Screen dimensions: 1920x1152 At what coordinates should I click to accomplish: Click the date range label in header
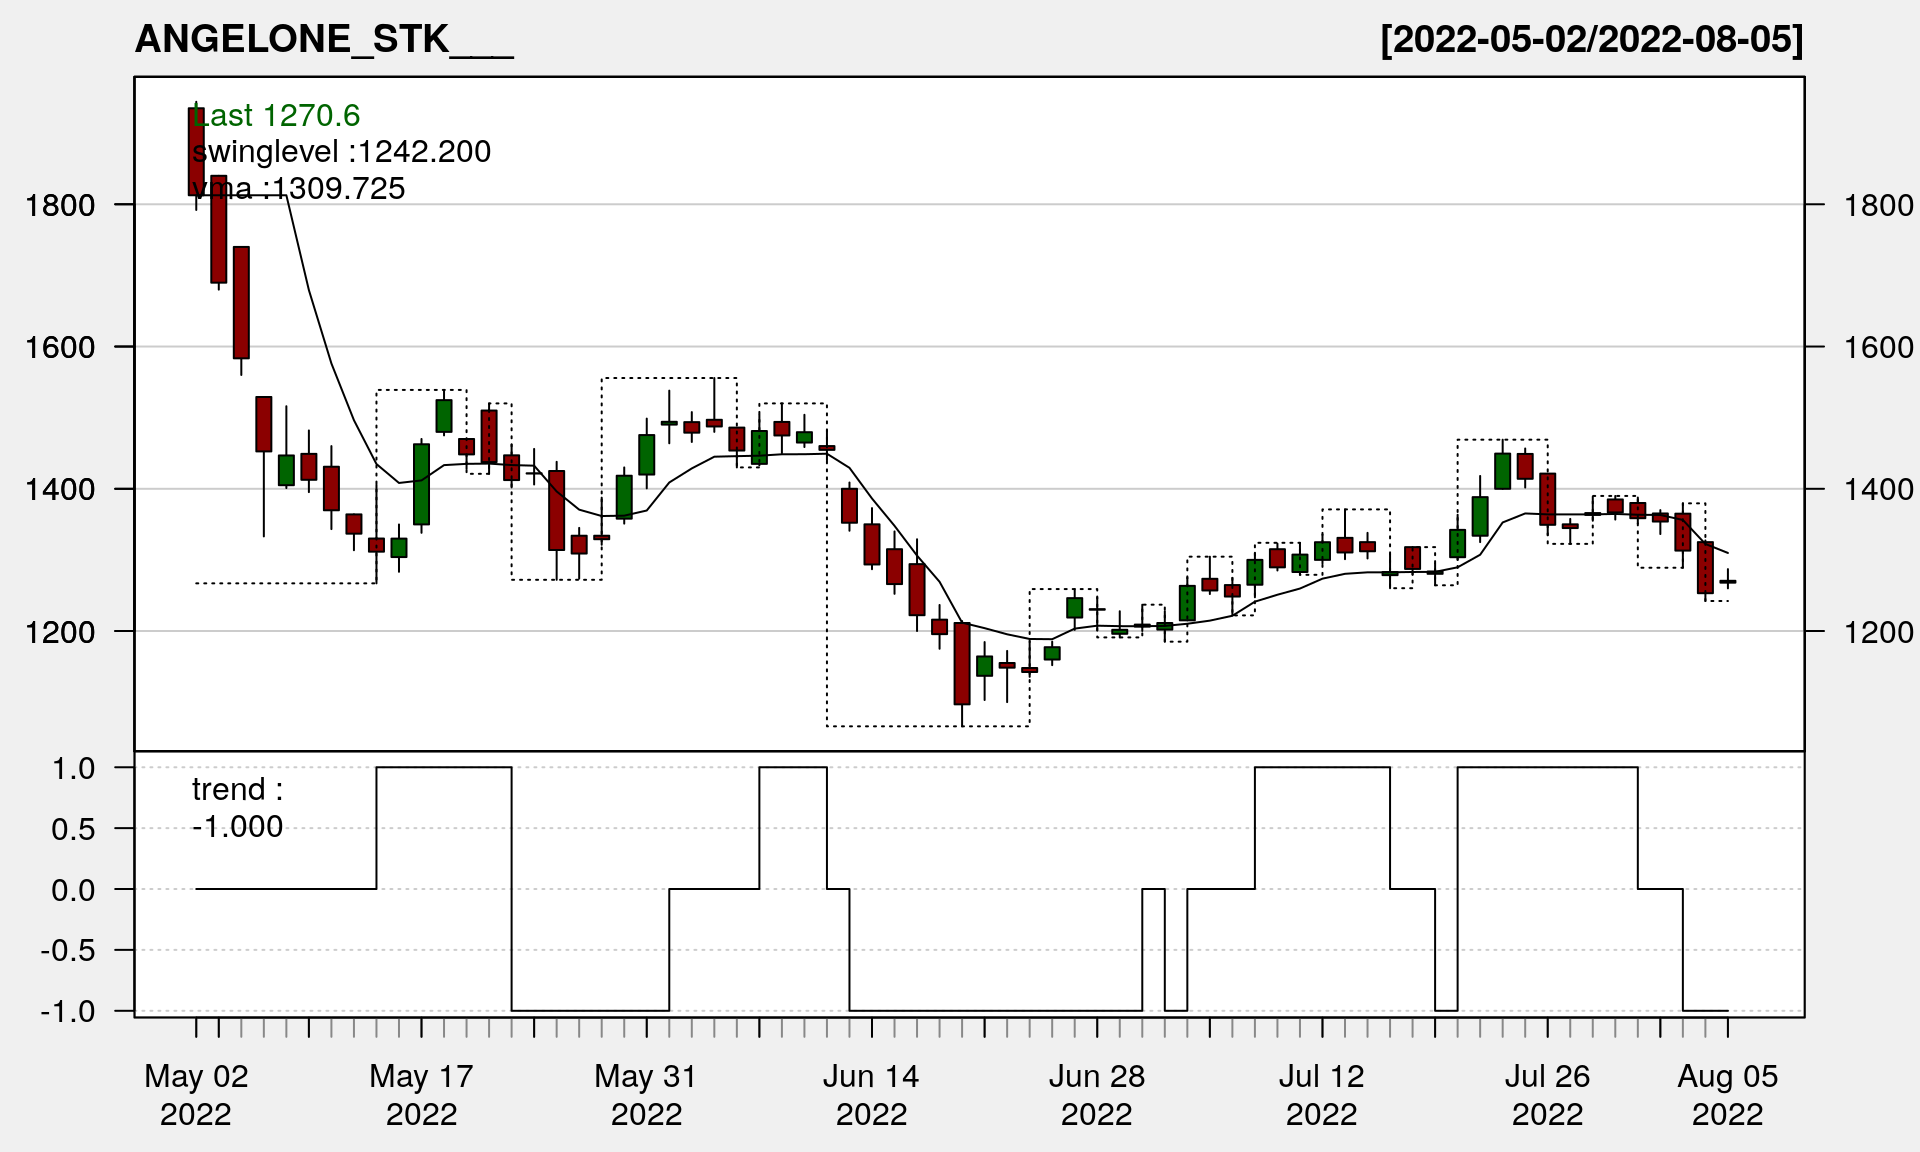click(x=1591, y=39)
